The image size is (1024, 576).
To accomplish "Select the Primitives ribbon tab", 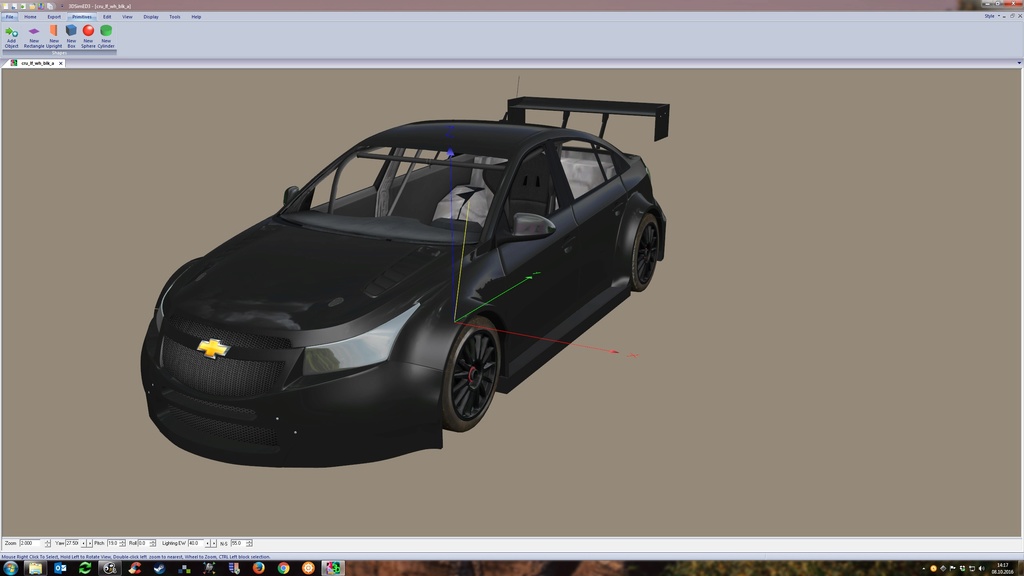I will coord(82,17).
